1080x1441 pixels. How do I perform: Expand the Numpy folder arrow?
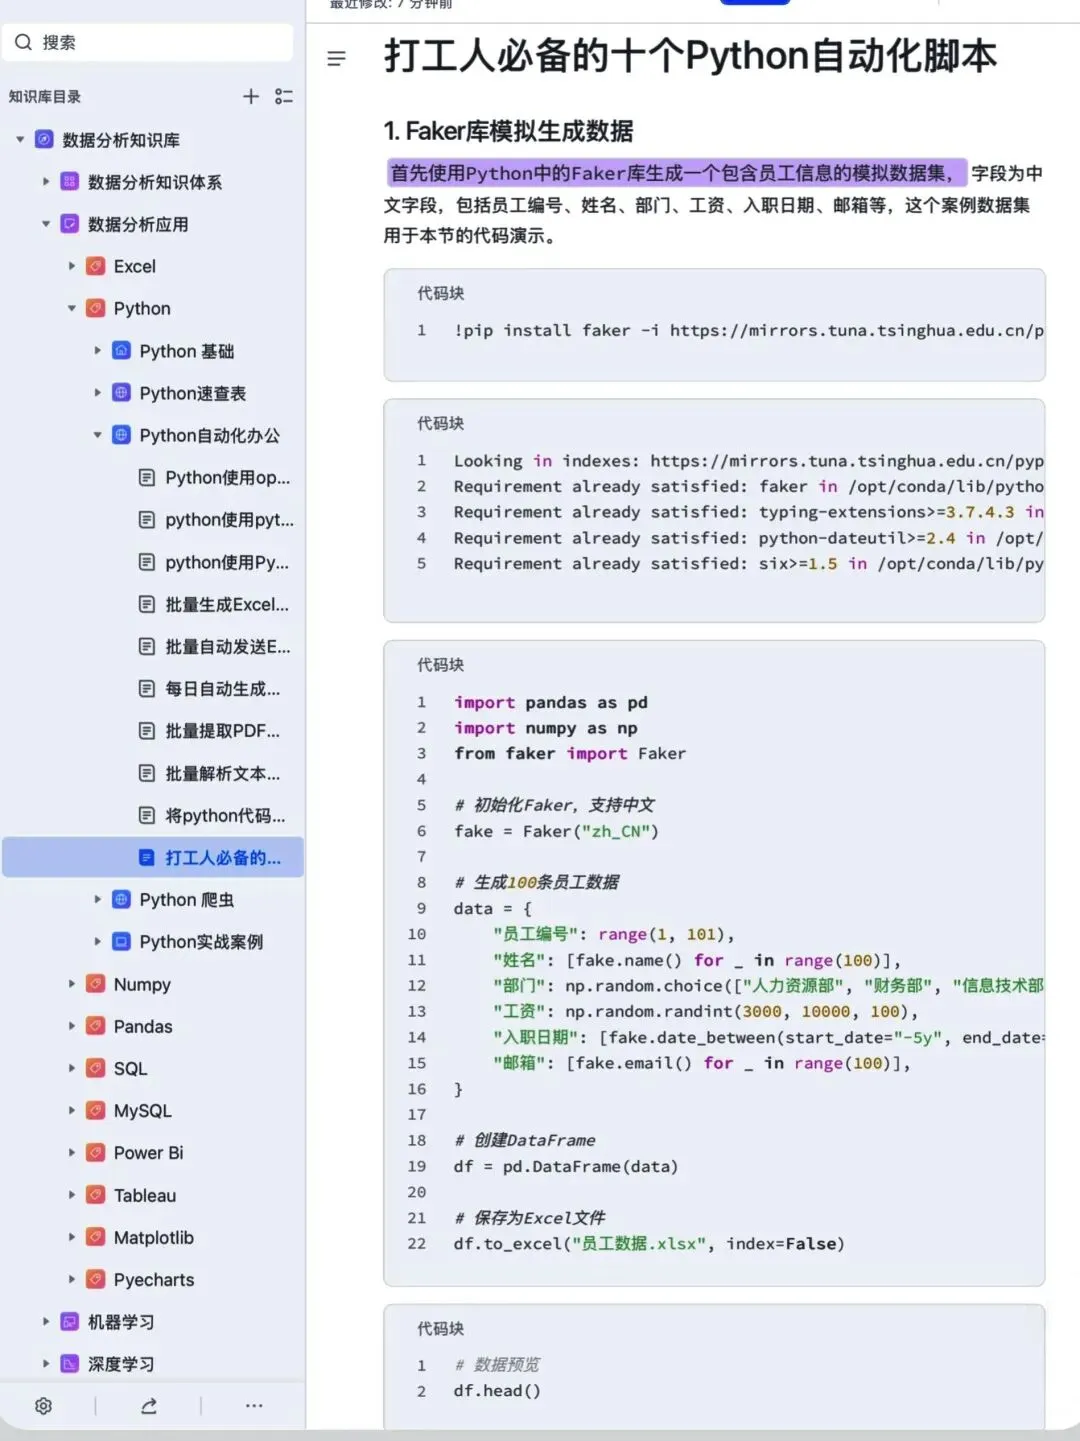pos(72,984)
